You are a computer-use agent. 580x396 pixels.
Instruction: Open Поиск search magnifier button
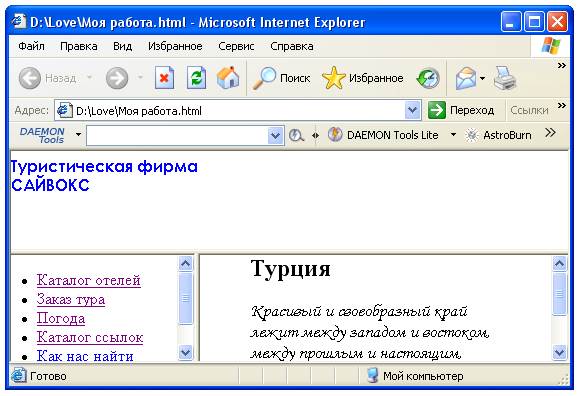click(x=281, y=78)
